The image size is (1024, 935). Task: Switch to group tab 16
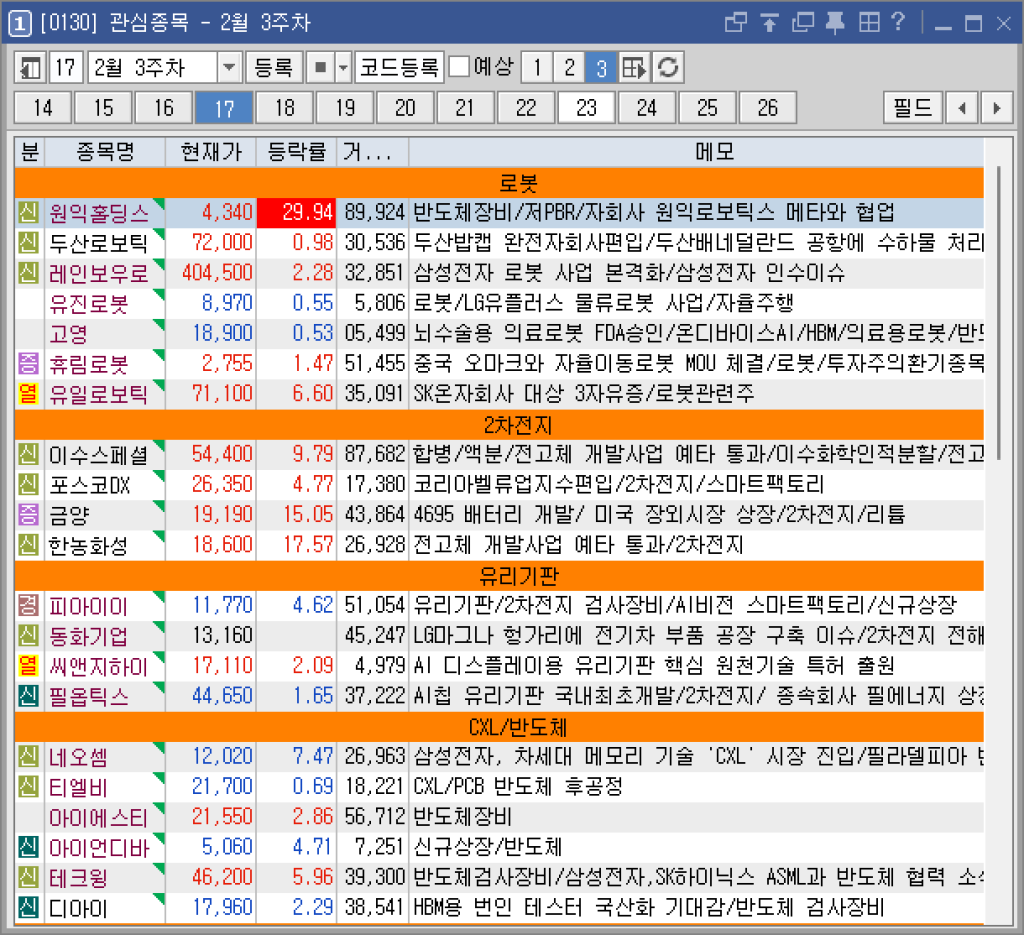(164, 108)
